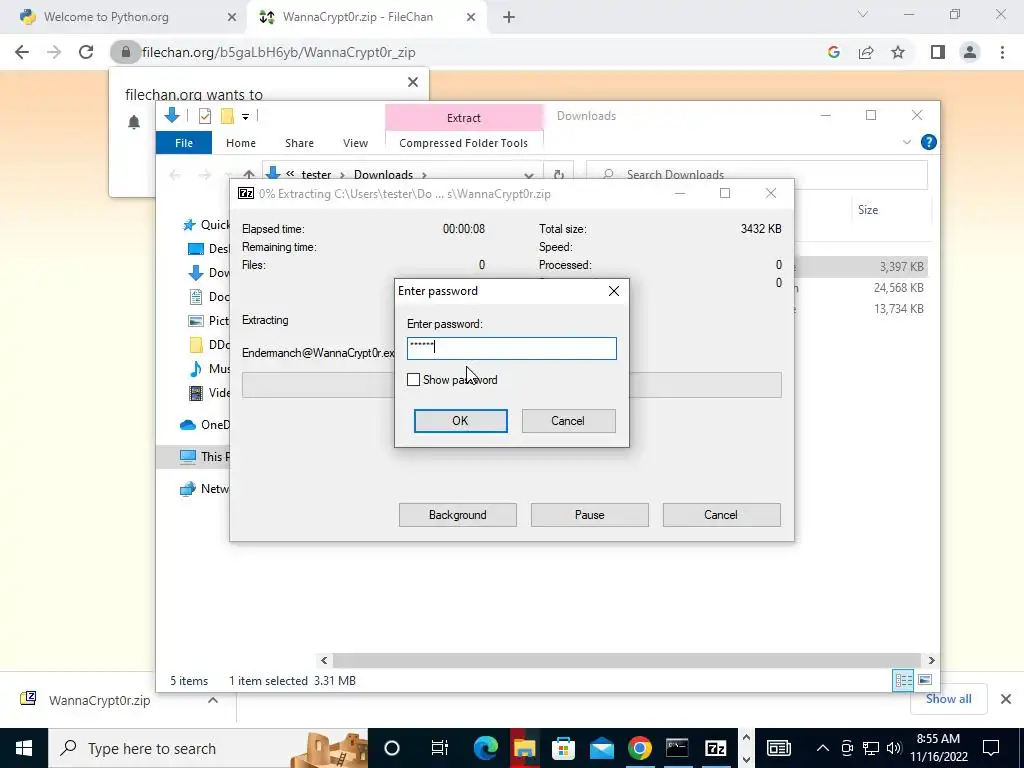Click the Extract contextual tab
This screenshot has height=768, width=1024.
(464, 118)
